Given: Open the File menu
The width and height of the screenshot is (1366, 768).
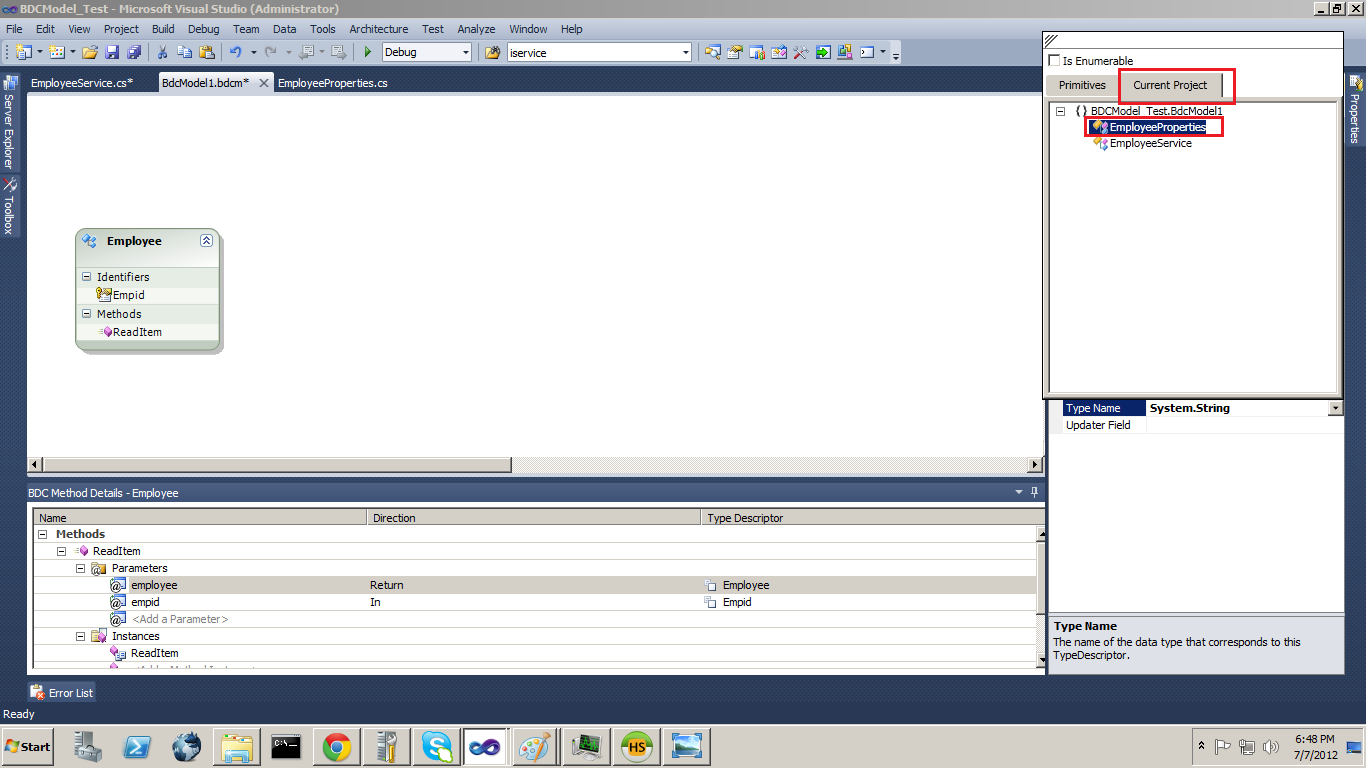Looking at the screenshot, I should pyautogui.click(x=16, y=29).
